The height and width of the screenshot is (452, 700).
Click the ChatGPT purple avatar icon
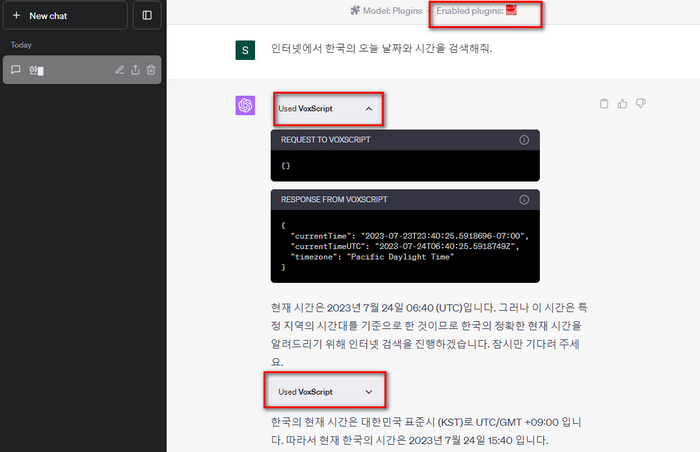(245, 105)
